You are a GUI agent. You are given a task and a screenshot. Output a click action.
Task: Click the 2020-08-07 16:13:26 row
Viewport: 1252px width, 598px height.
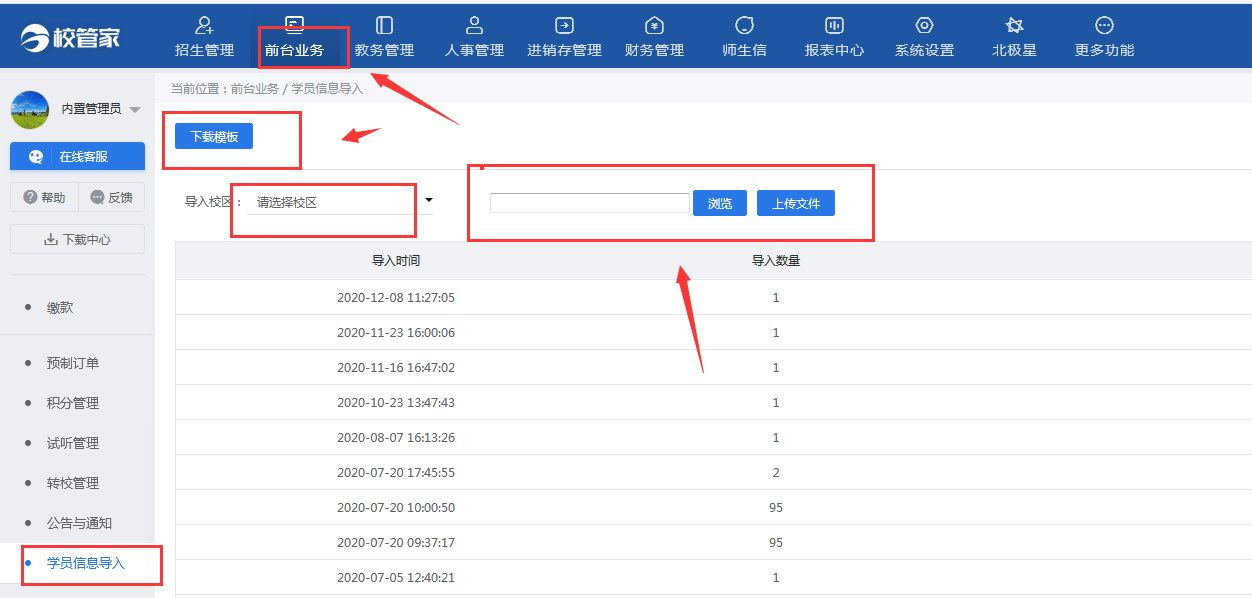coord(714,437)
